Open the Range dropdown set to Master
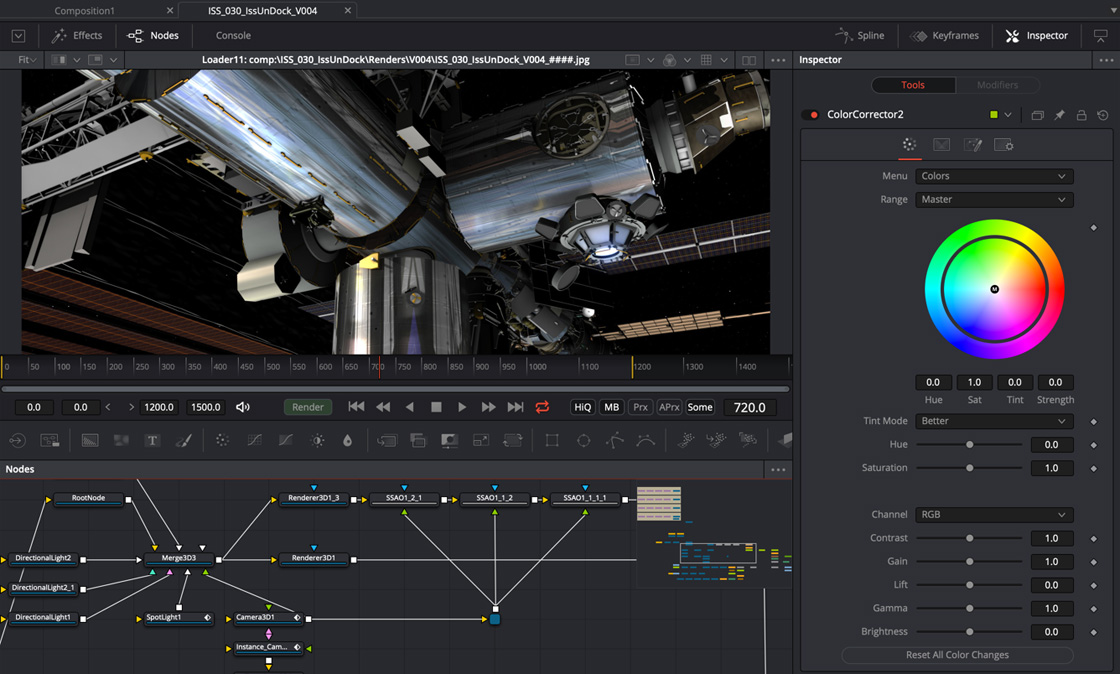Viewport: 1120px width, 674px height. pyautogui.click(x=993, y=199)
